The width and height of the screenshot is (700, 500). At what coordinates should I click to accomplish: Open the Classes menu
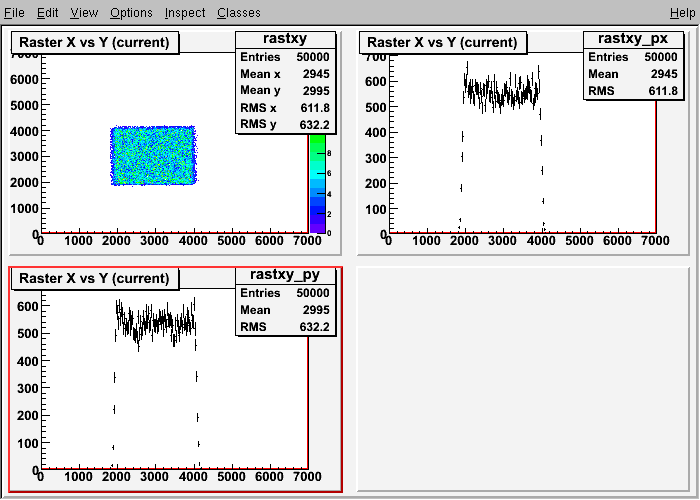click(239, 12)
